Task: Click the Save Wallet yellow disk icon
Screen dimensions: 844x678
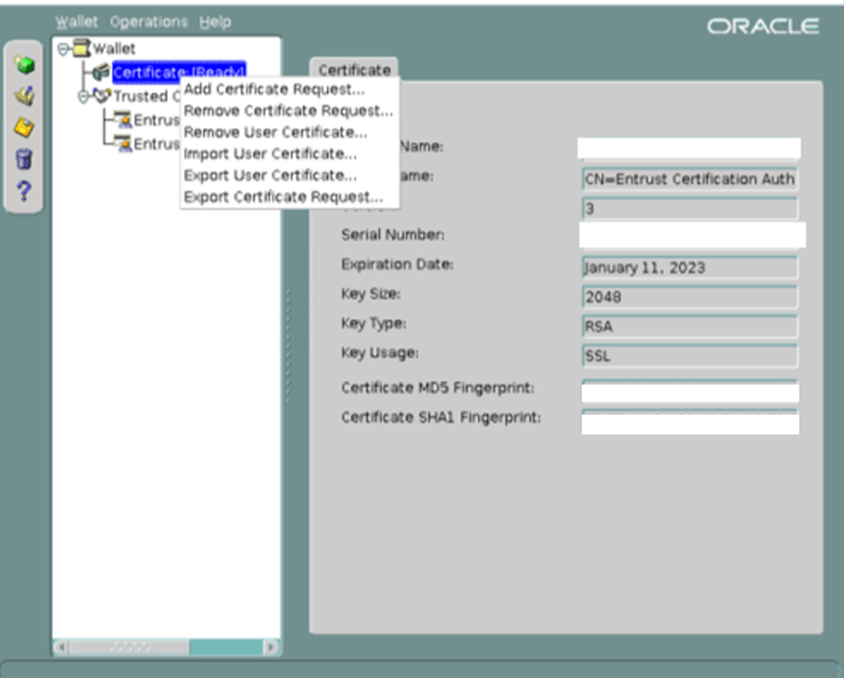Action: click(25, 127)
